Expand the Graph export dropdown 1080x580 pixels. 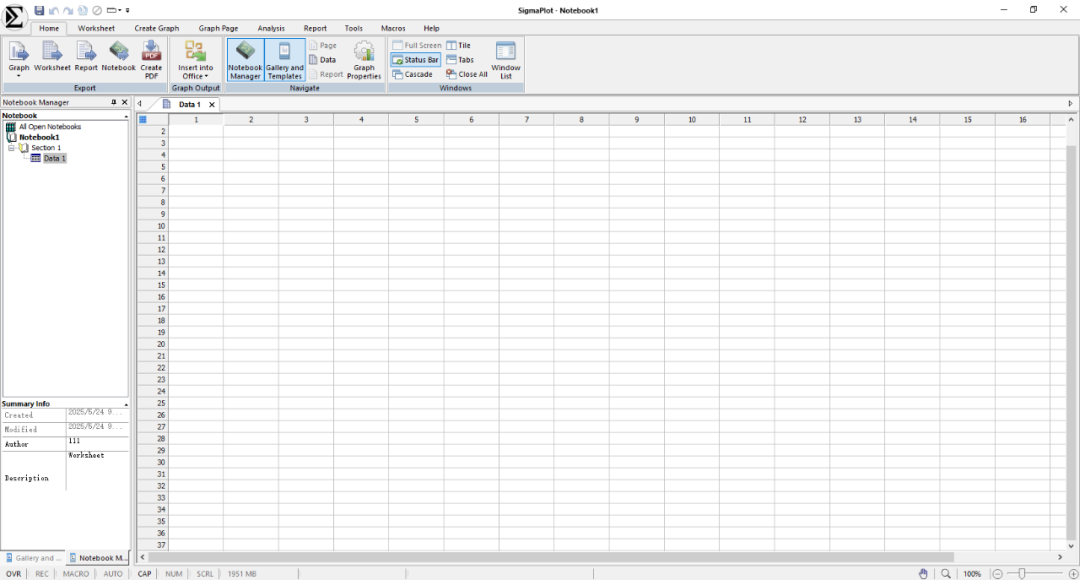coord(19,76)
